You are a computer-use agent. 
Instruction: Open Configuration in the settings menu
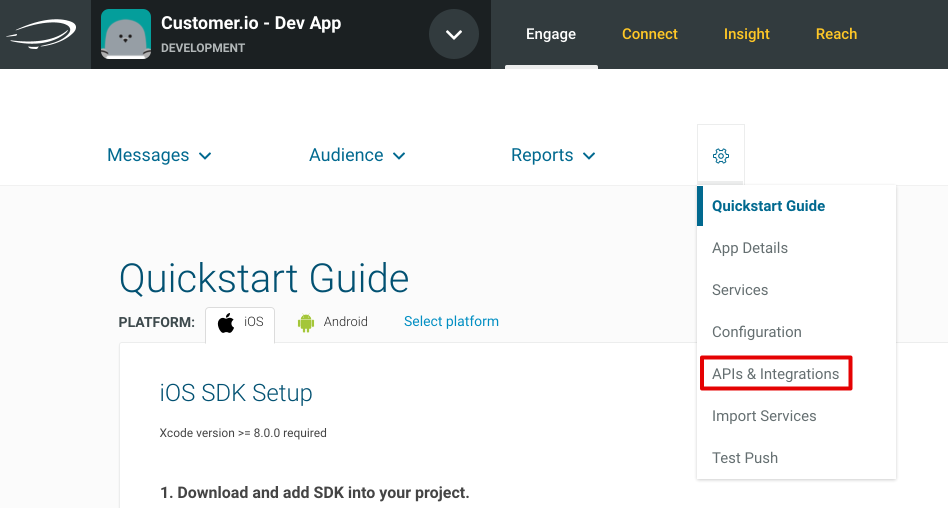click(757, 332)
